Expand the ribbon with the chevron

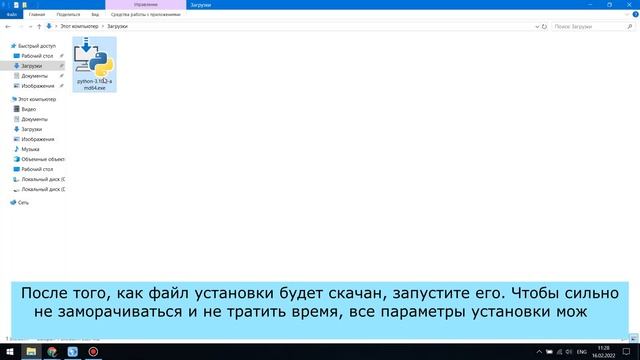pyautogui.click(x=627, y=14)
